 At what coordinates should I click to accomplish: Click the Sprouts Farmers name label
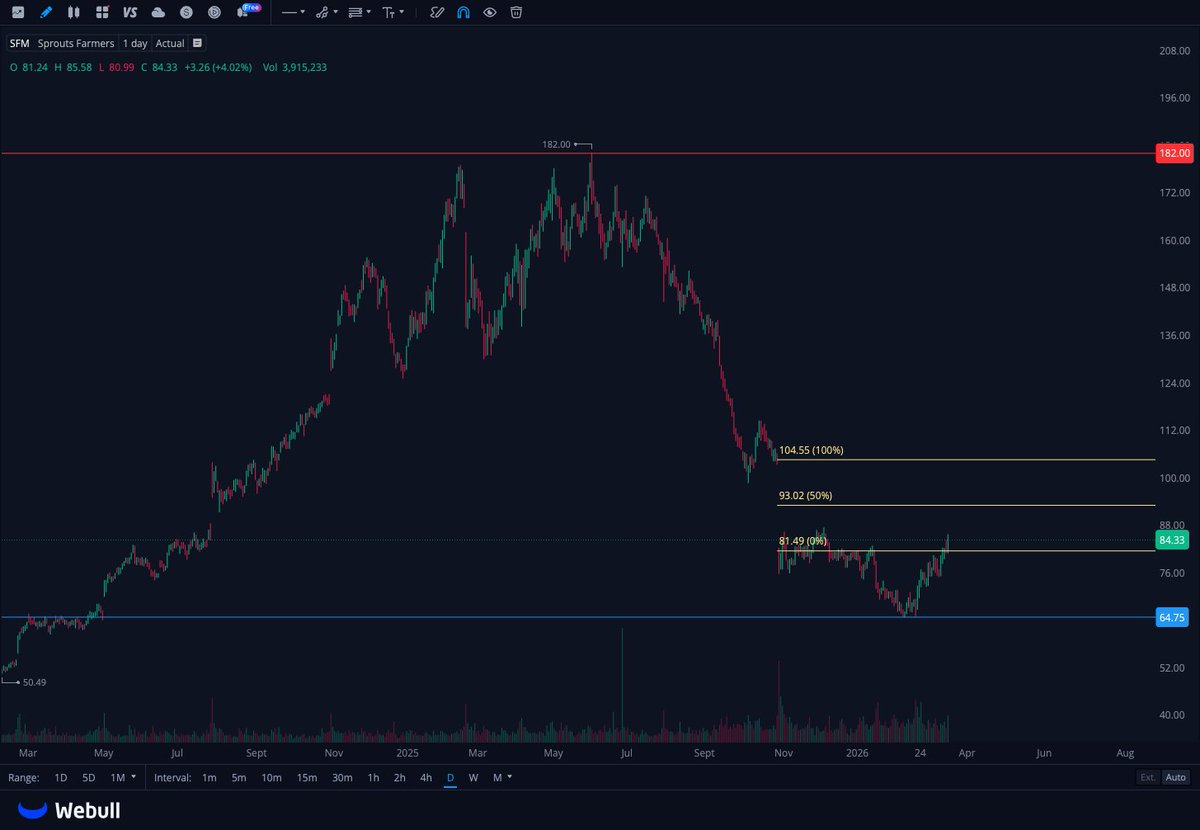(76, 43)
